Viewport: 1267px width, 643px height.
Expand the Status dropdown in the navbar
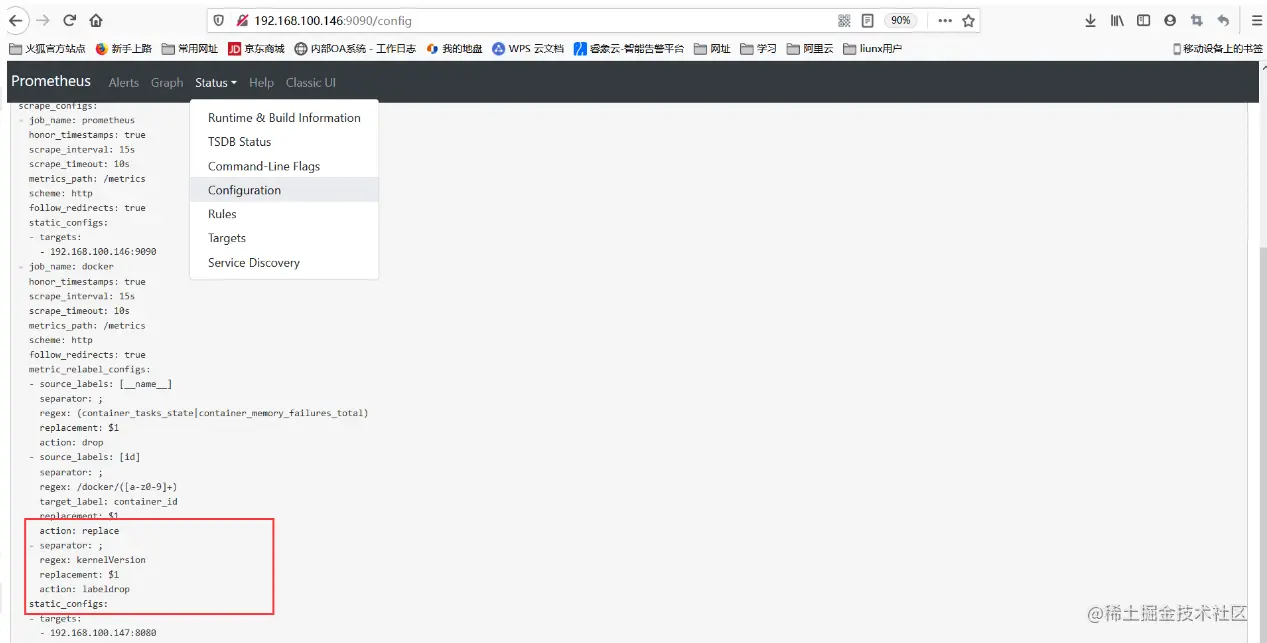216,83
